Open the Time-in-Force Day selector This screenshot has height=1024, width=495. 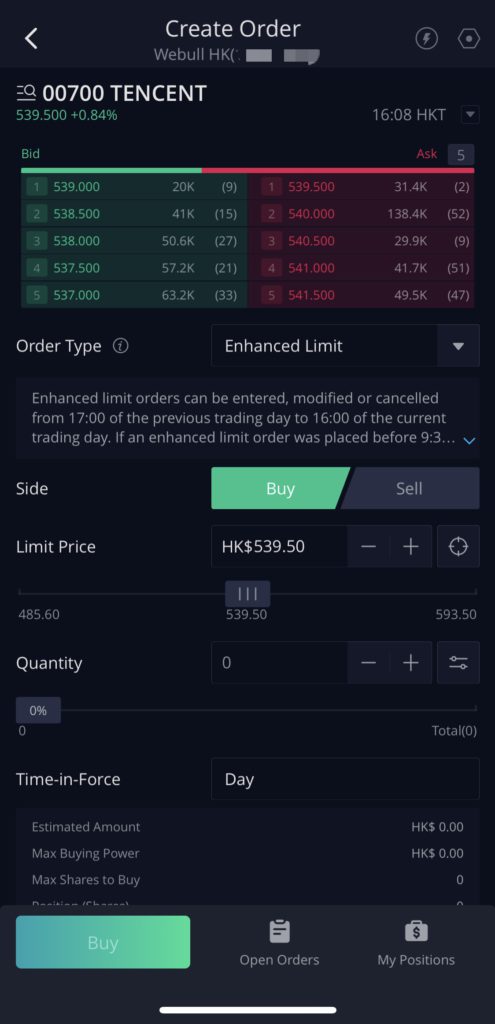pos(345,778)
